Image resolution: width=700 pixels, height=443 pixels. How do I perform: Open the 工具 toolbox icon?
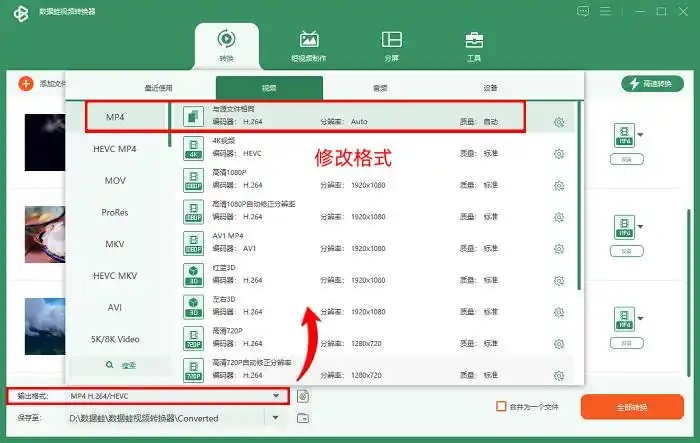[x=474, y=46]
